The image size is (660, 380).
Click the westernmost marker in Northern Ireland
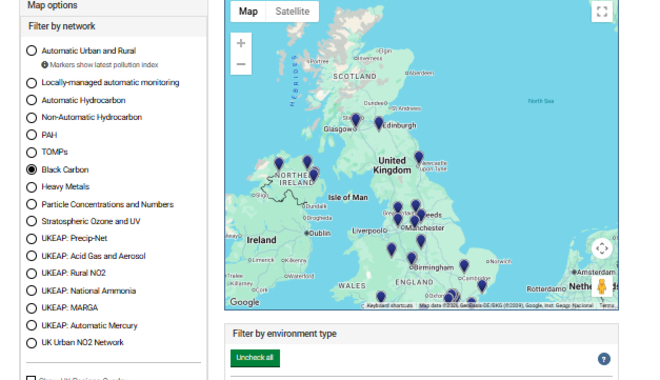coord(279,164)
